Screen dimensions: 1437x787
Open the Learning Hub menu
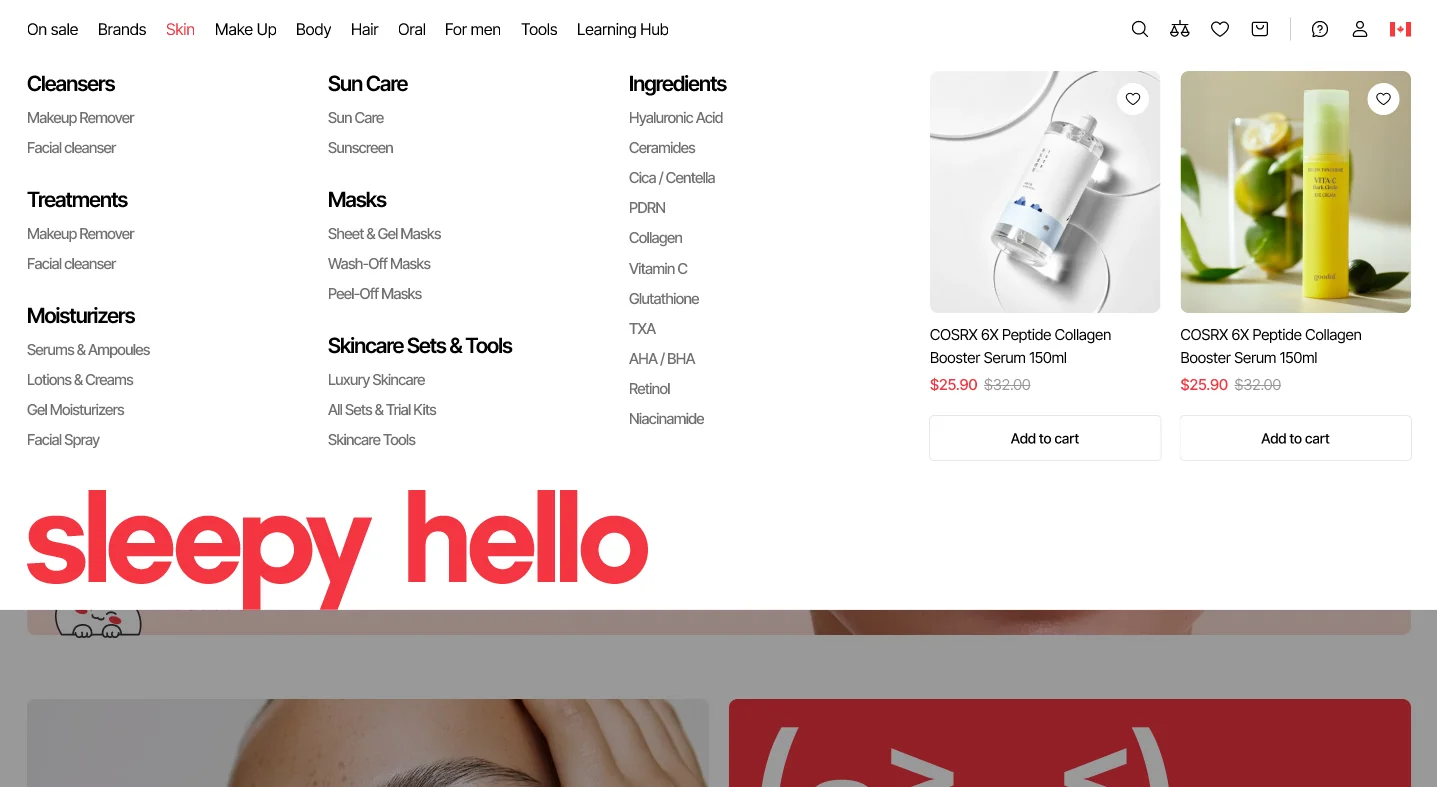(x=622, y=29)
